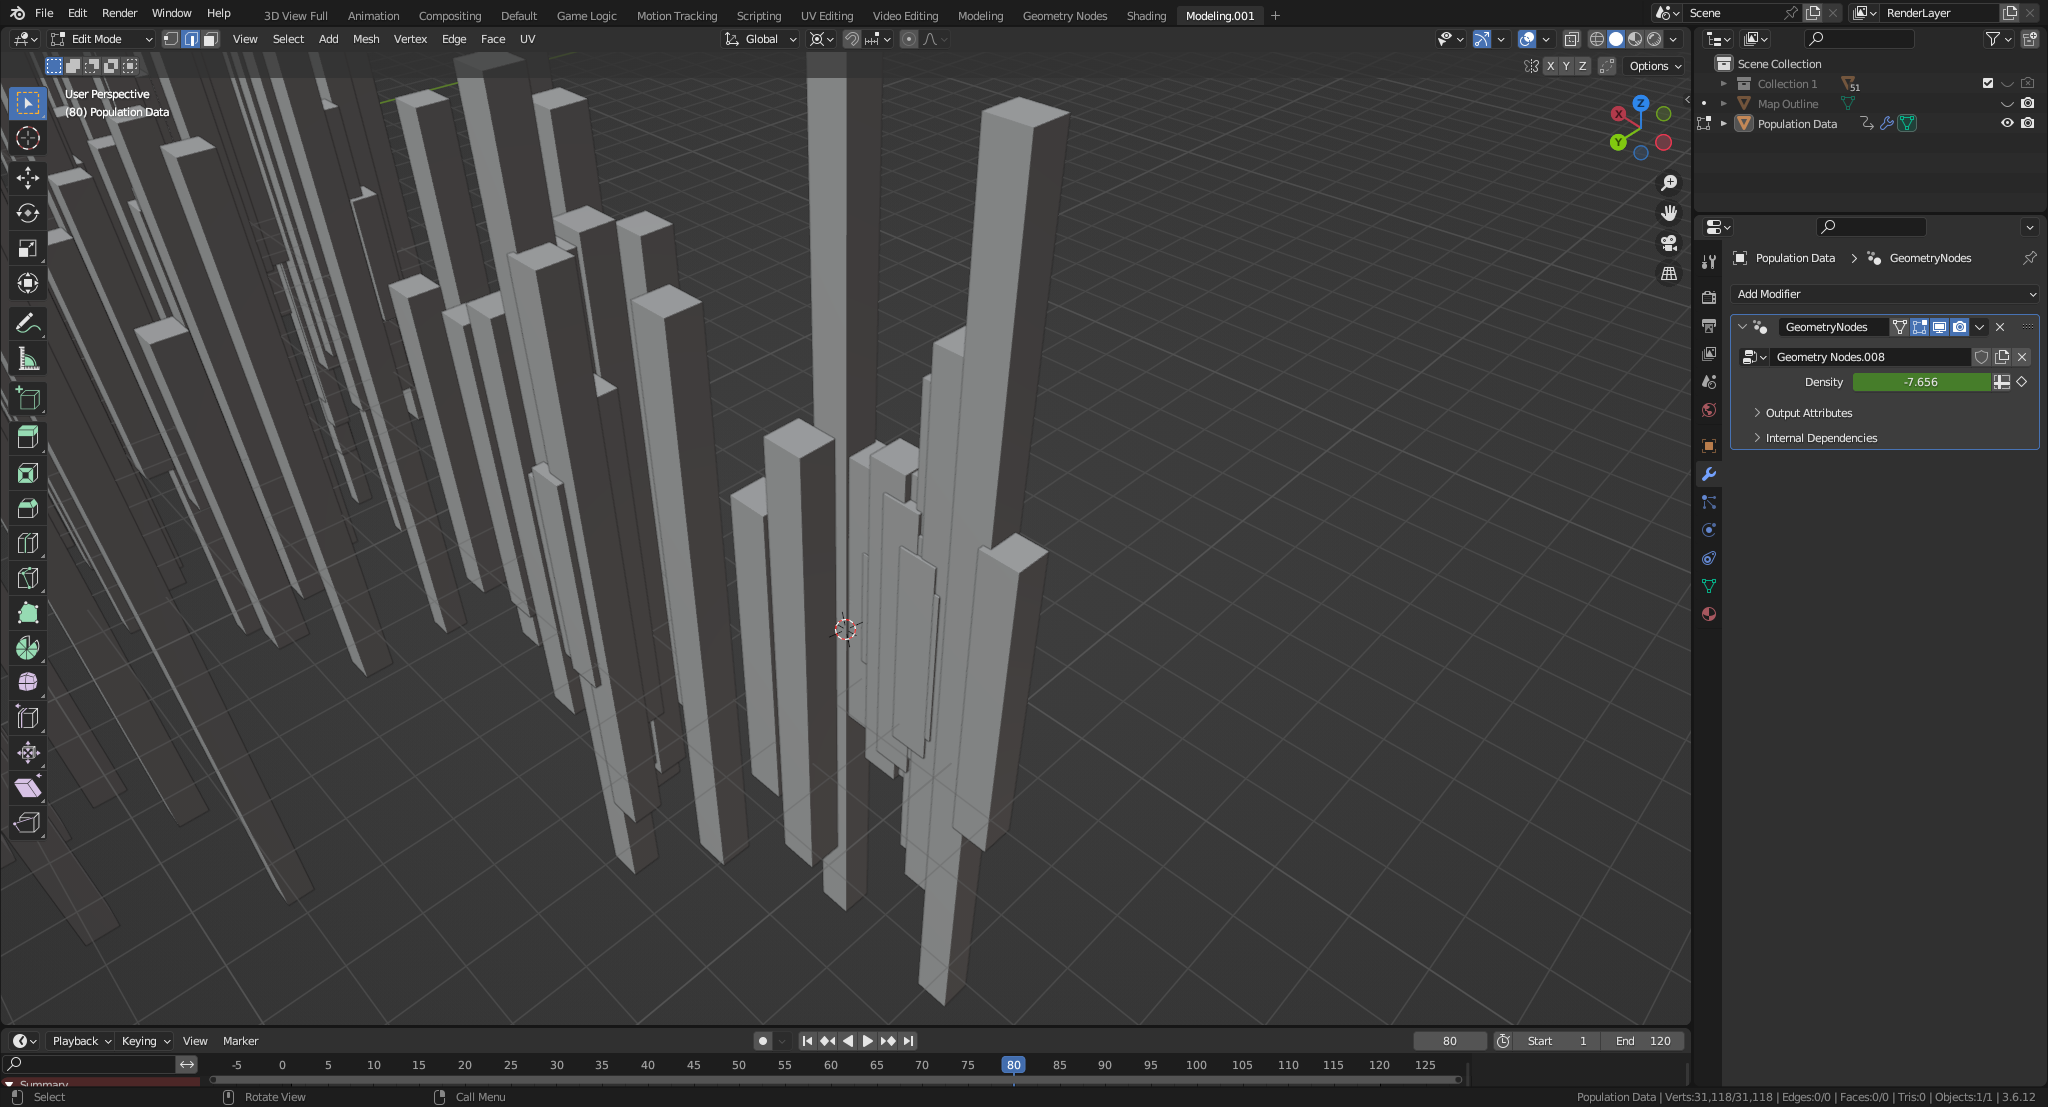Expand Output Attributes panel
Viewport: 2048px width, 1107px height.
point(1808,413)
